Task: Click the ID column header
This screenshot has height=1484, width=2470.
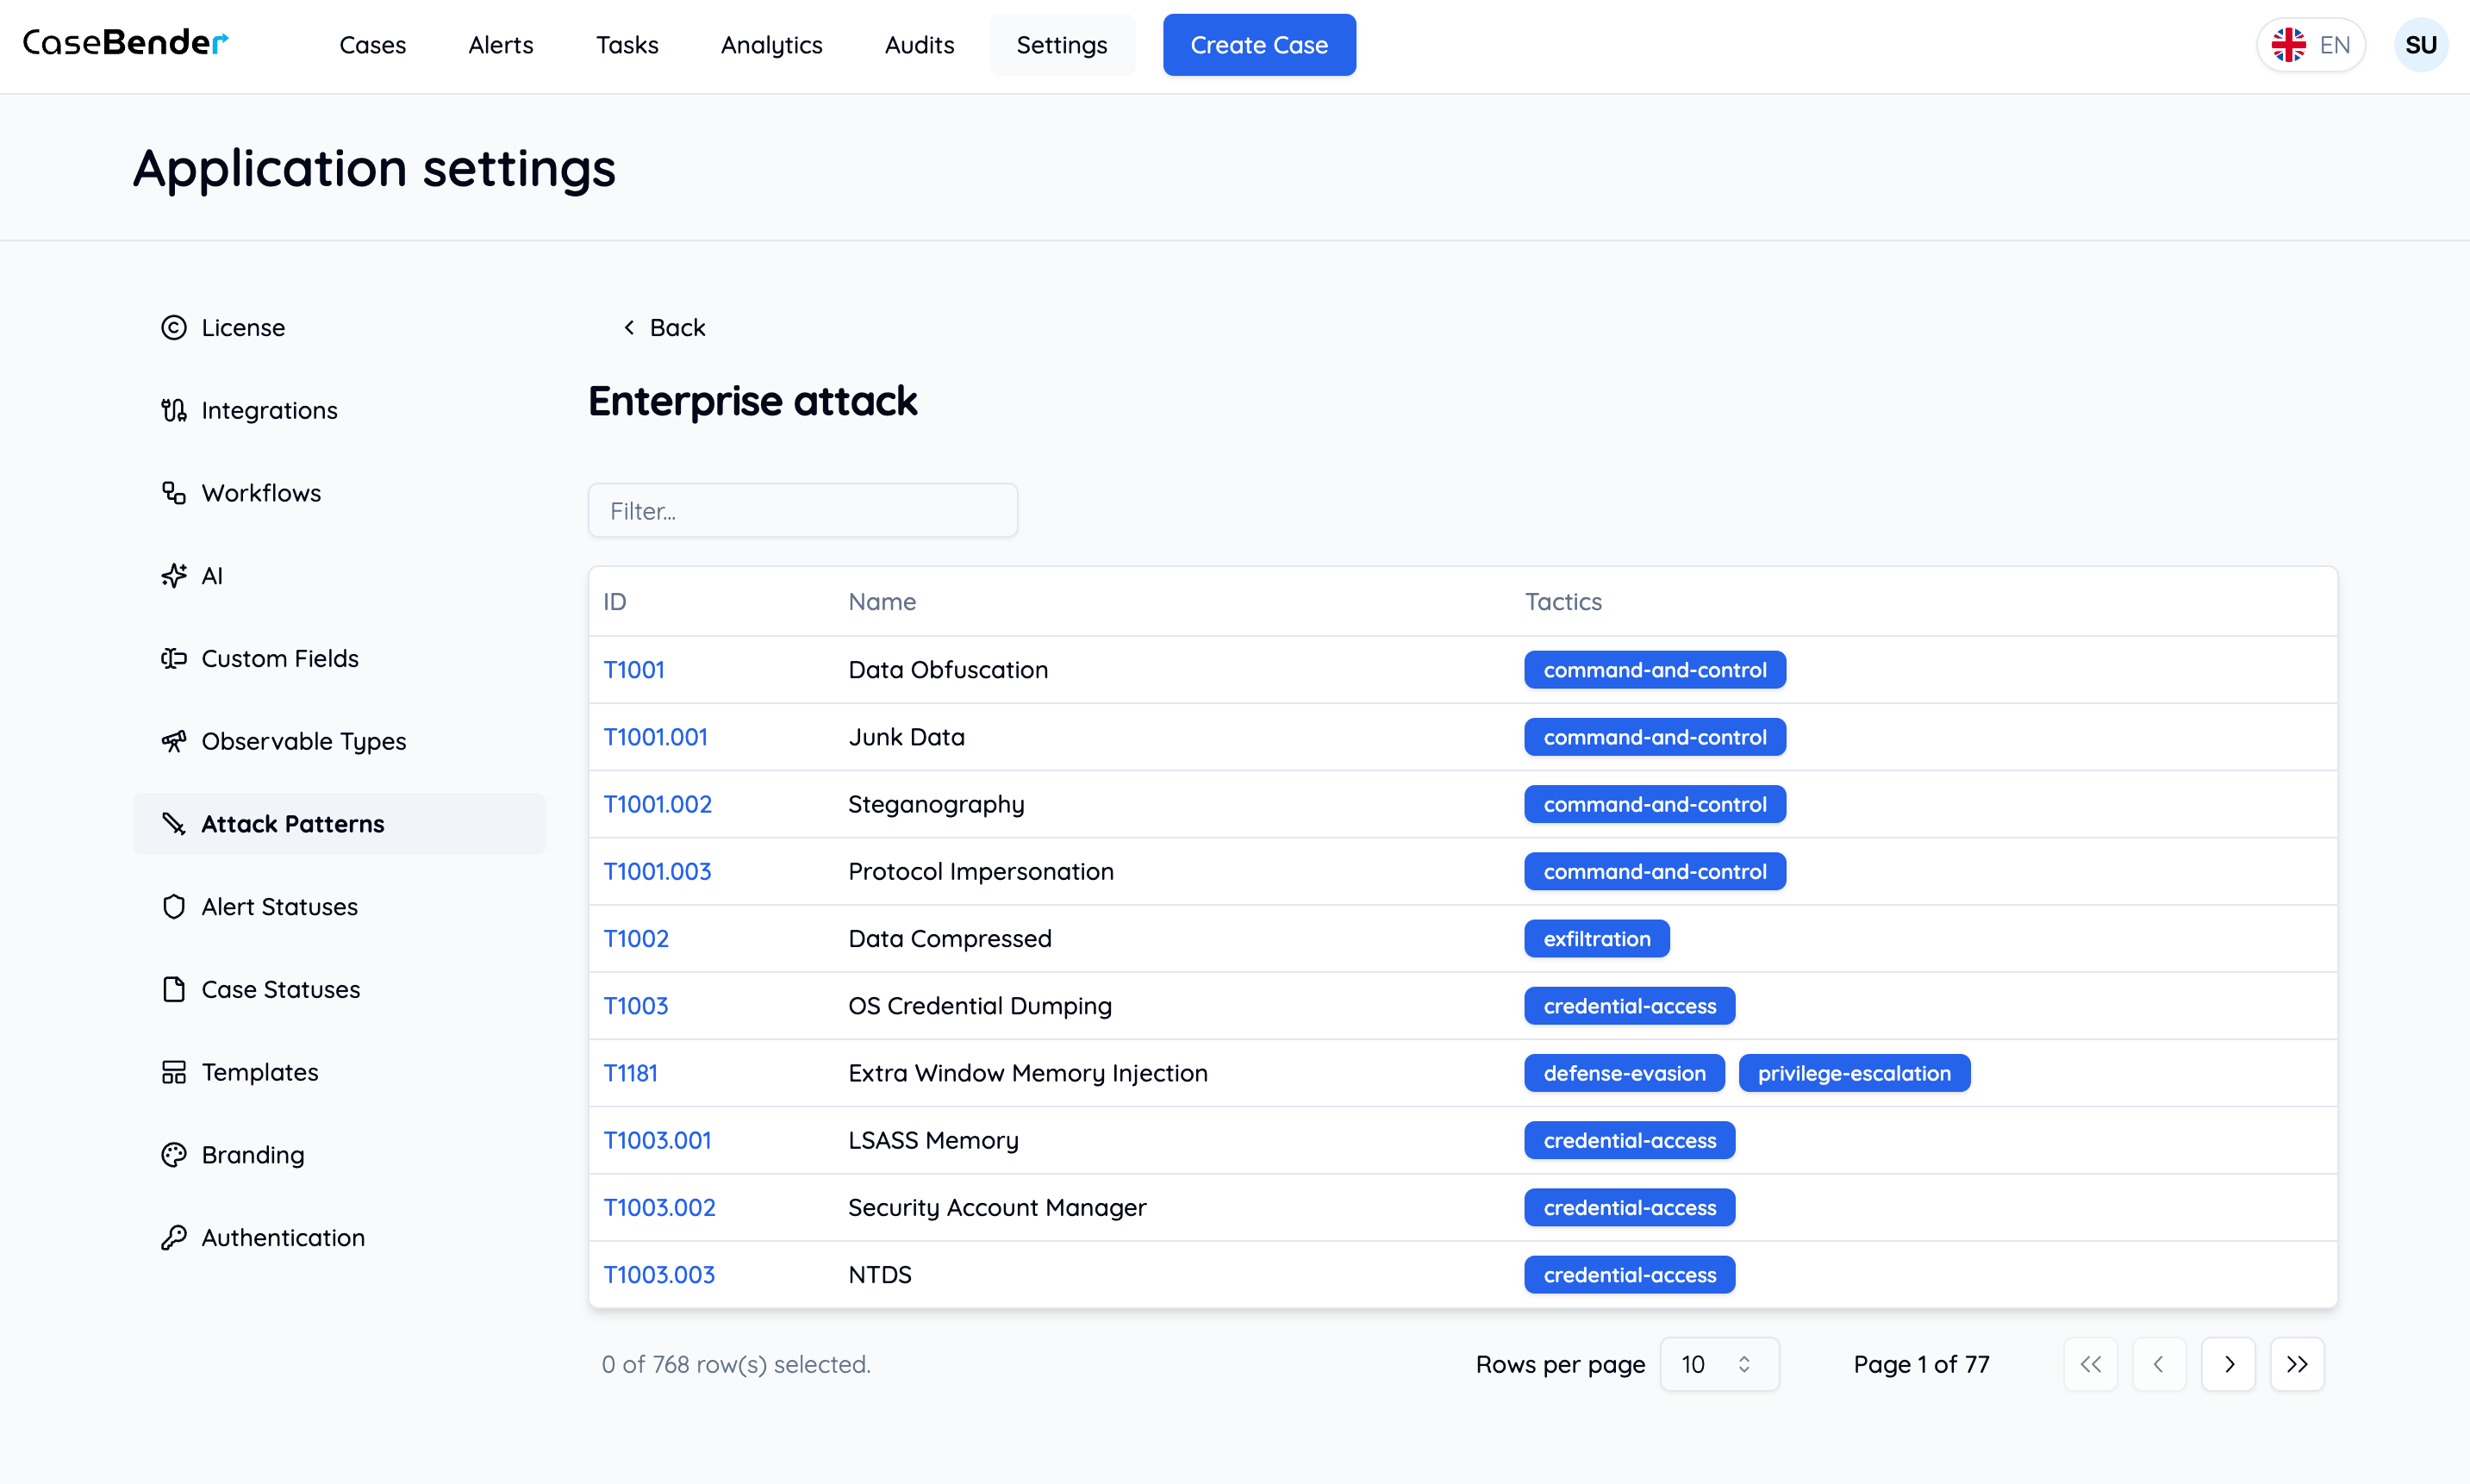Action: (x=615, y=601)
